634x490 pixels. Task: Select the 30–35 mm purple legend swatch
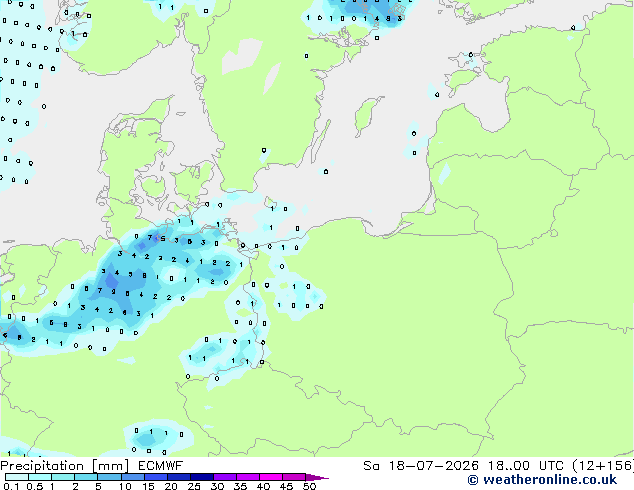click(x=225, y=477)
